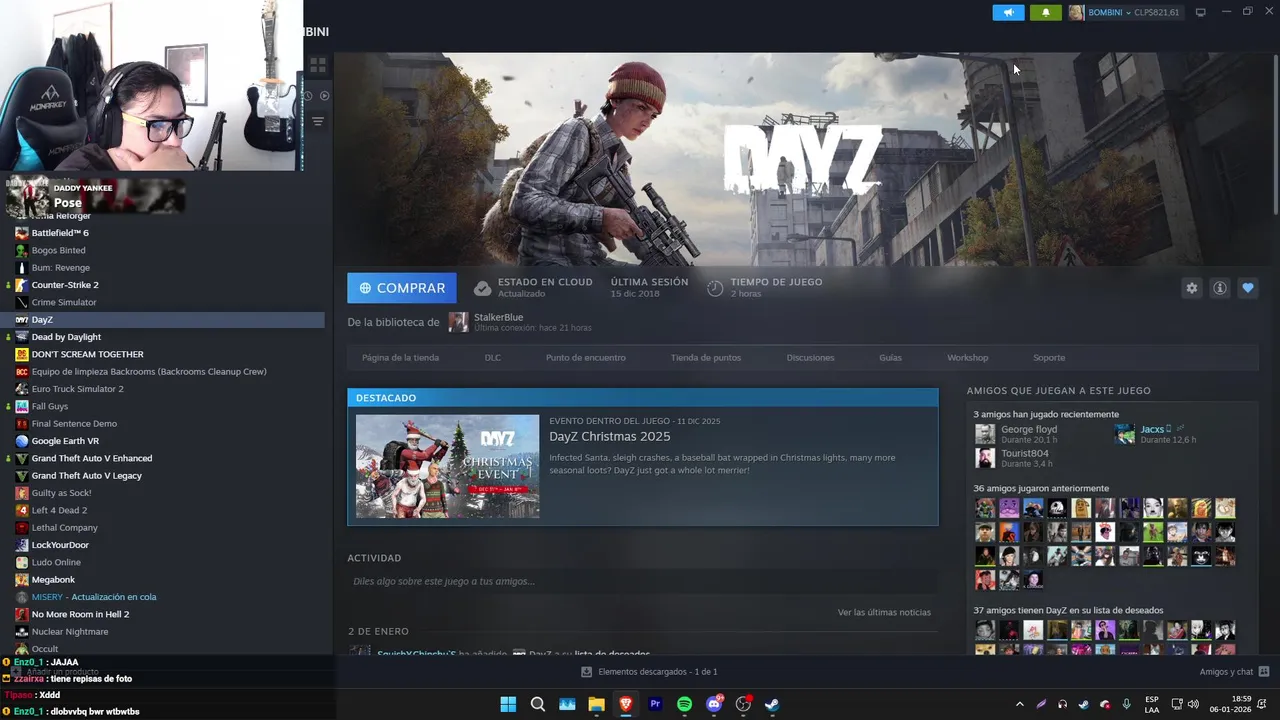Open File Explorer from taskbar
This screenshot has width=1280, height=720.
pos(596,704)
